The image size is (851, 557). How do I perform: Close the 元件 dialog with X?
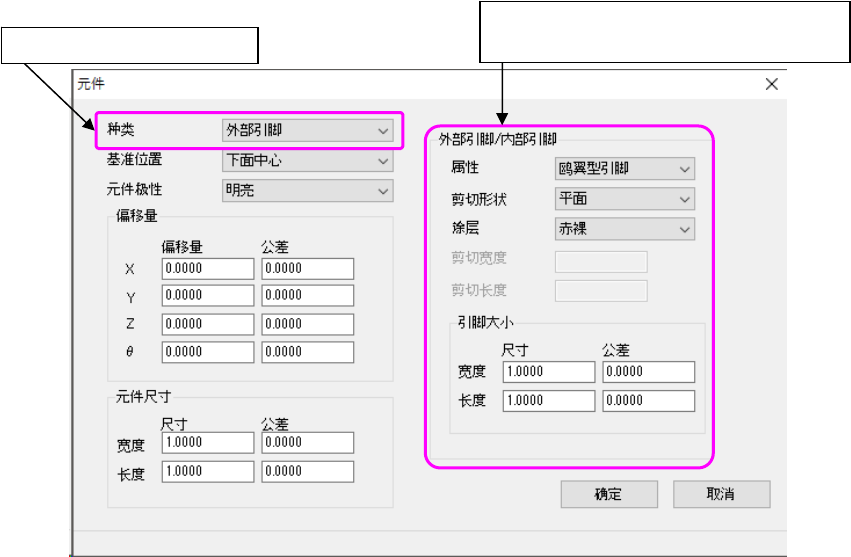click(x=772, y=84)
